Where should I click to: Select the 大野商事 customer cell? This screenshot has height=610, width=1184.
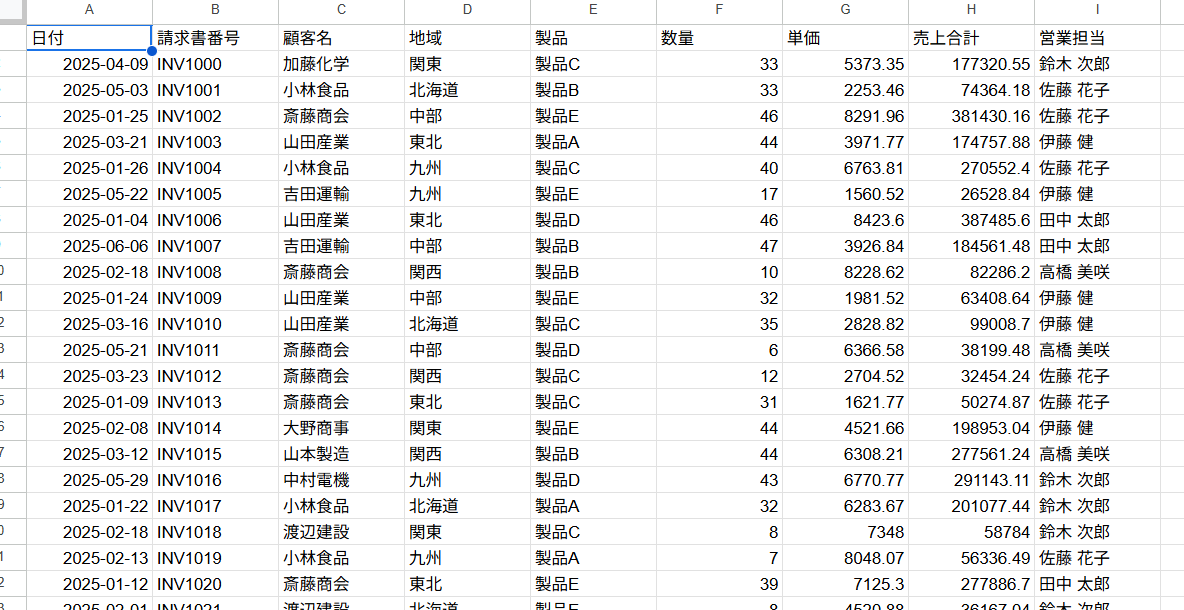point(341,428)
